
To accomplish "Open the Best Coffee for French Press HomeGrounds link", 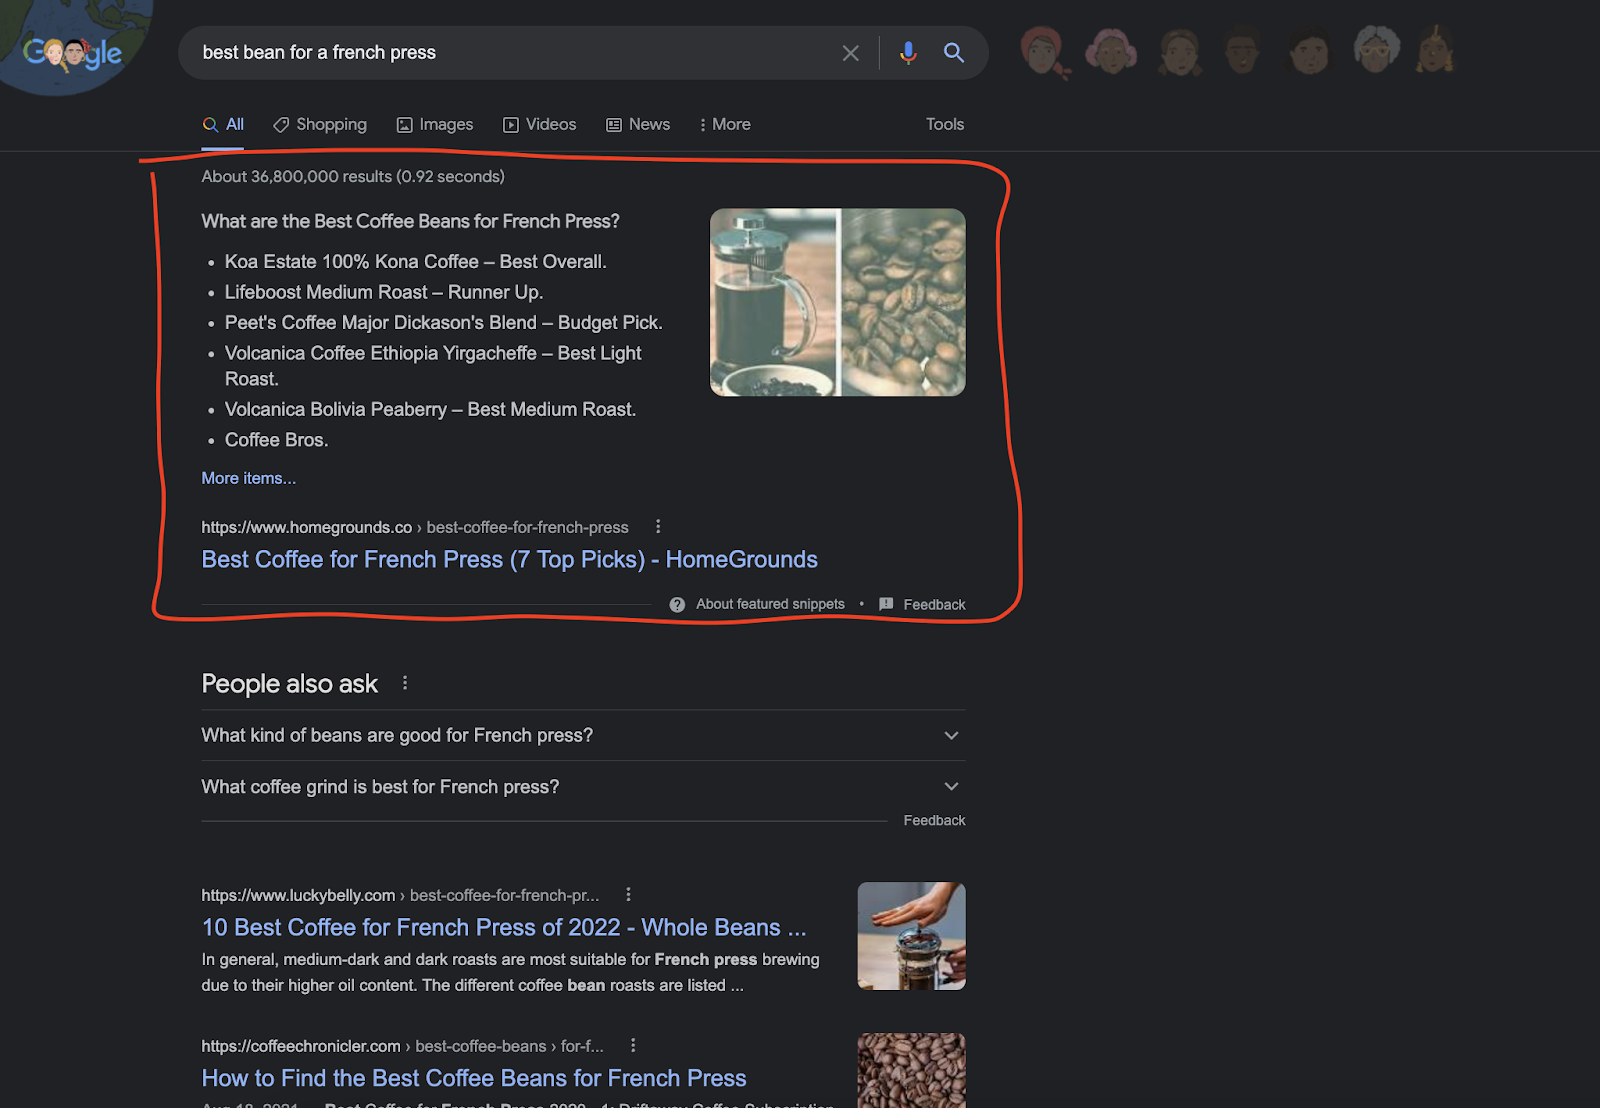I will [510, 559].
